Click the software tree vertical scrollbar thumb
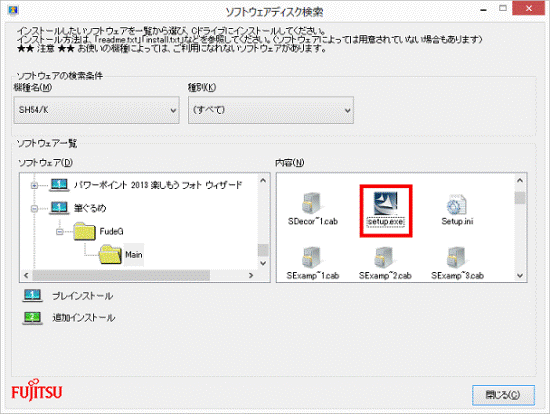The width and height of the screenshot is (550, 414). point(263,251)
